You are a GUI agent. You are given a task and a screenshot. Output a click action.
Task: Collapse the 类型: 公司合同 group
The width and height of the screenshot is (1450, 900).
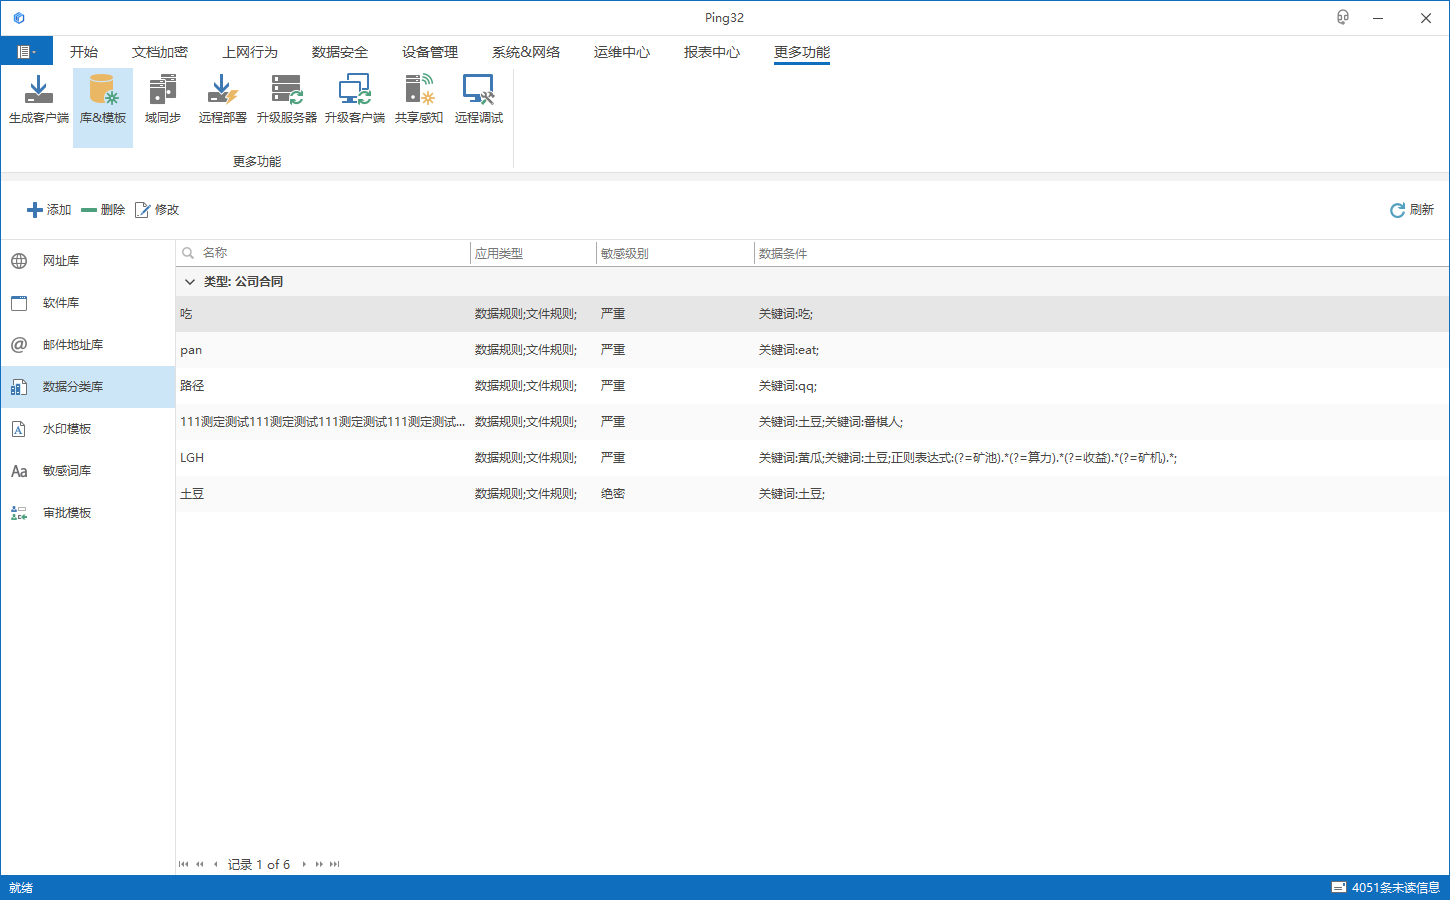pos(190,282)
